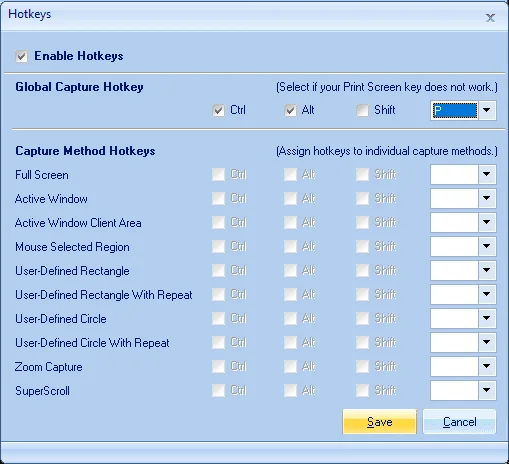Check Shift for Active Window
509x464 pixels.
[x=362, y=198]
